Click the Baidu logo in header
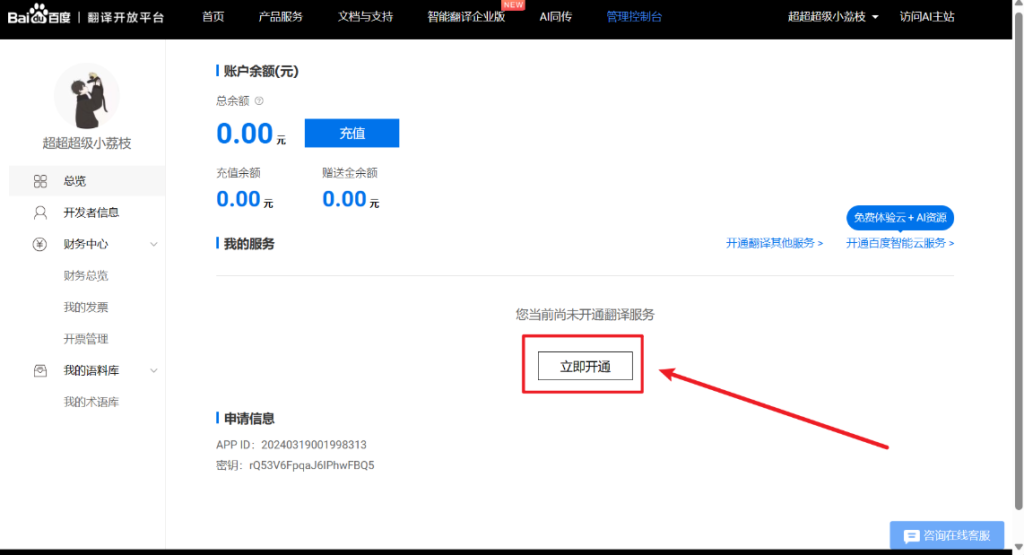The width and height of the screenshot is (1024, 555). pyautogui.click(x=39, y=15)
